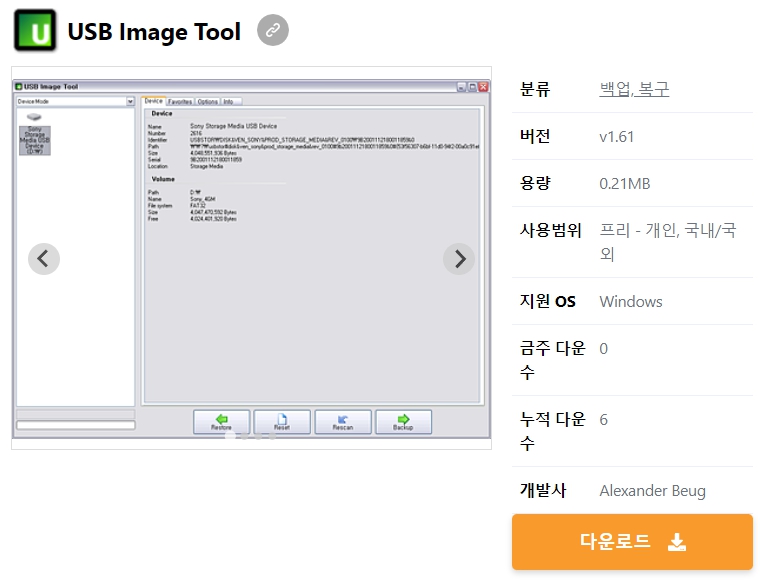Screen dimensions: 760x583
Task: Open the 백업, 복구 category link
Action: [634, 89]
